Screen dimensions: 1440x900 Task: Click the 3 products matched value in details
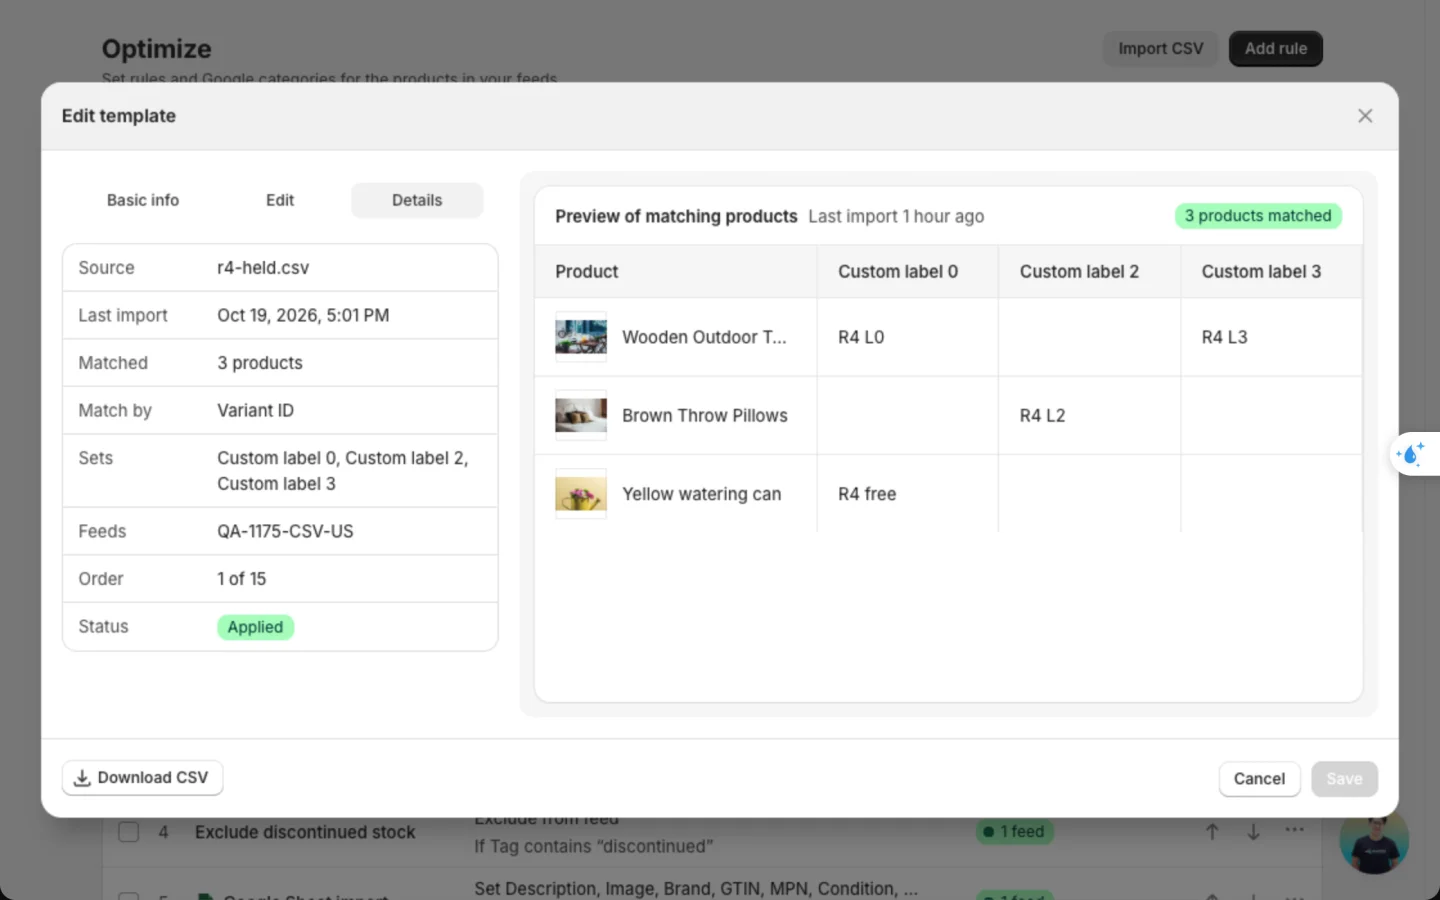coord(260,363)
